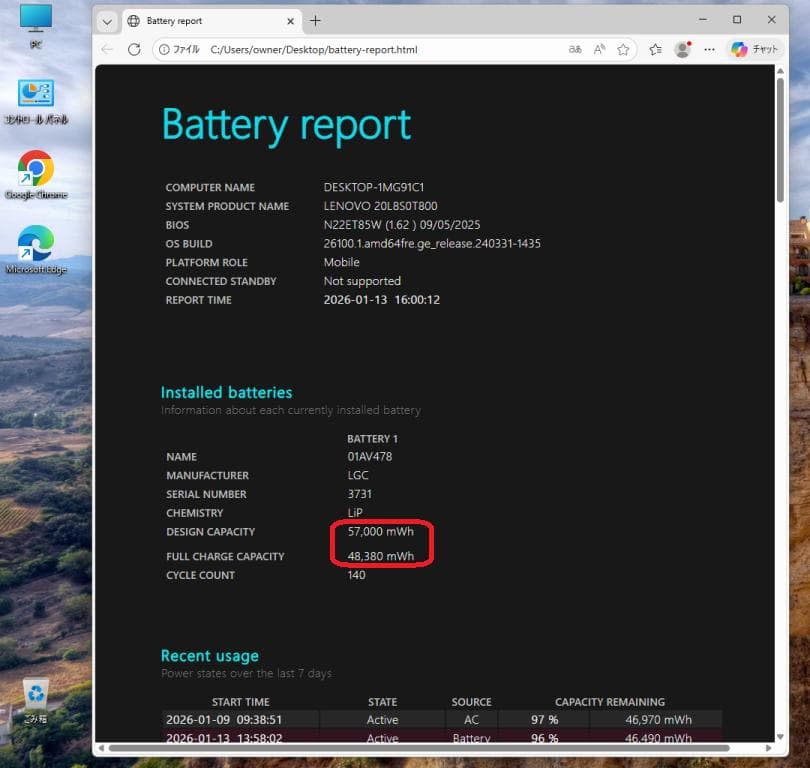810x768 pixels.
Task: Open the Copilot チャット panel
Action: pos(754,49)
